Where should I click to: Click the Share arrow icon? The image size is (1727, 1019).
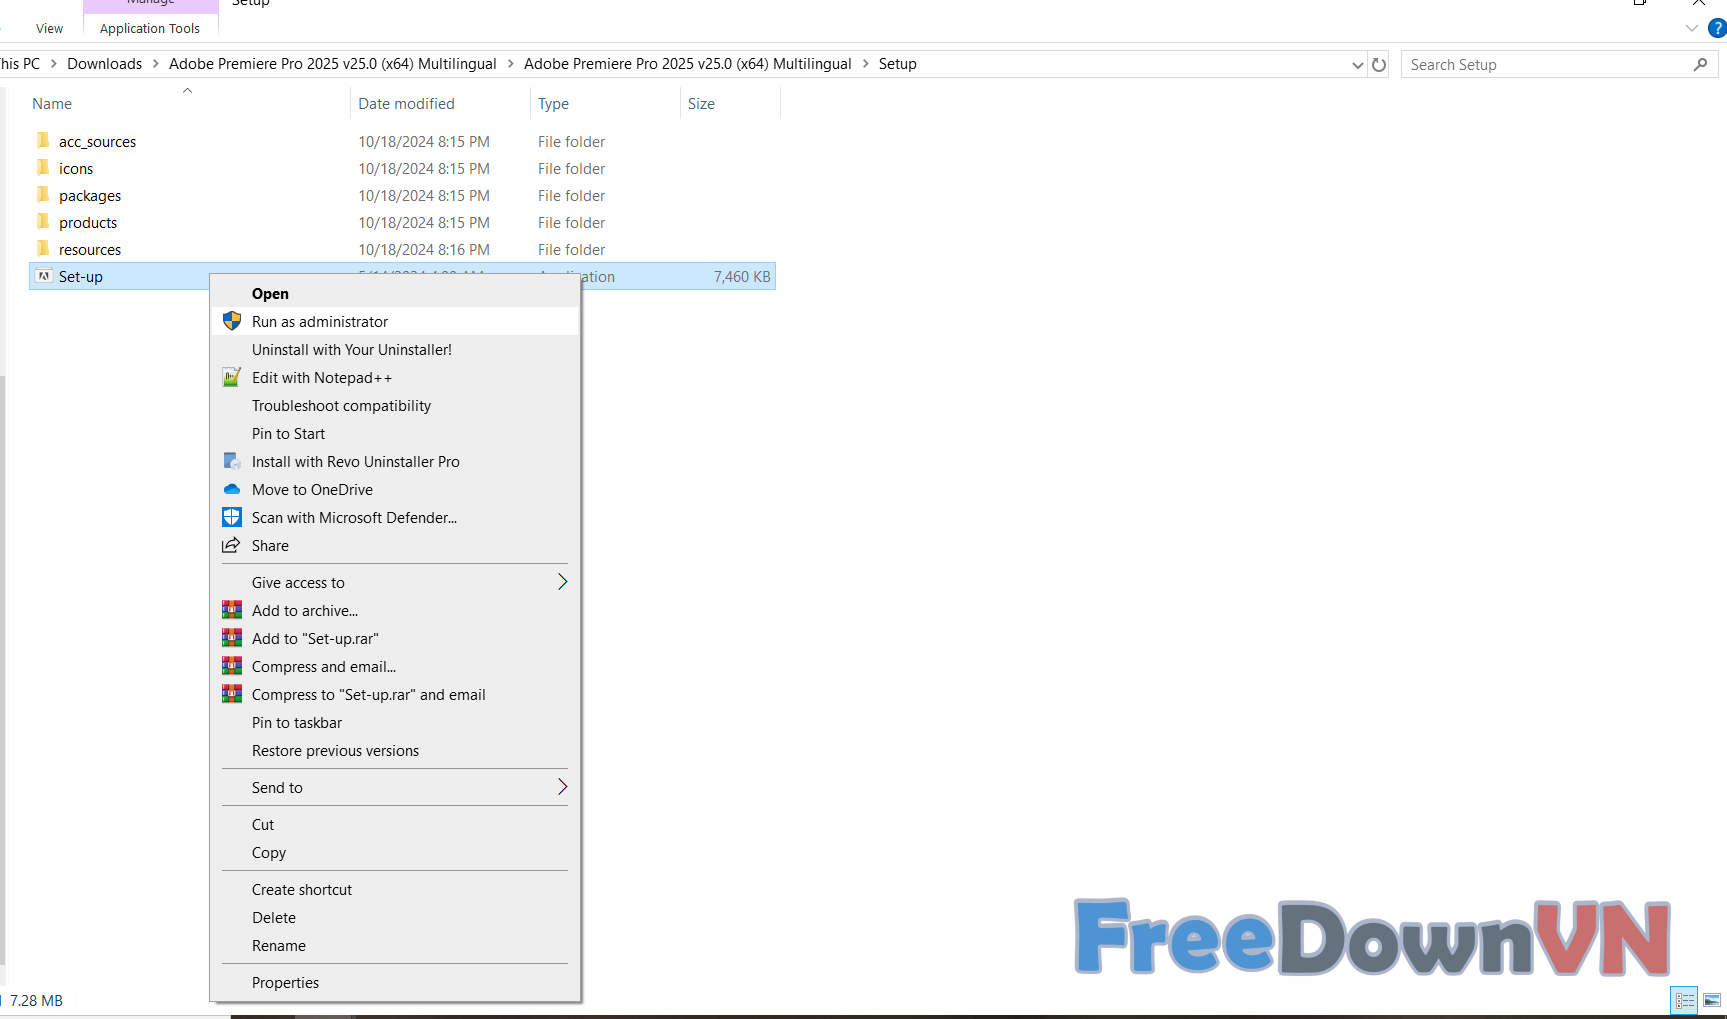click(232, 545)
